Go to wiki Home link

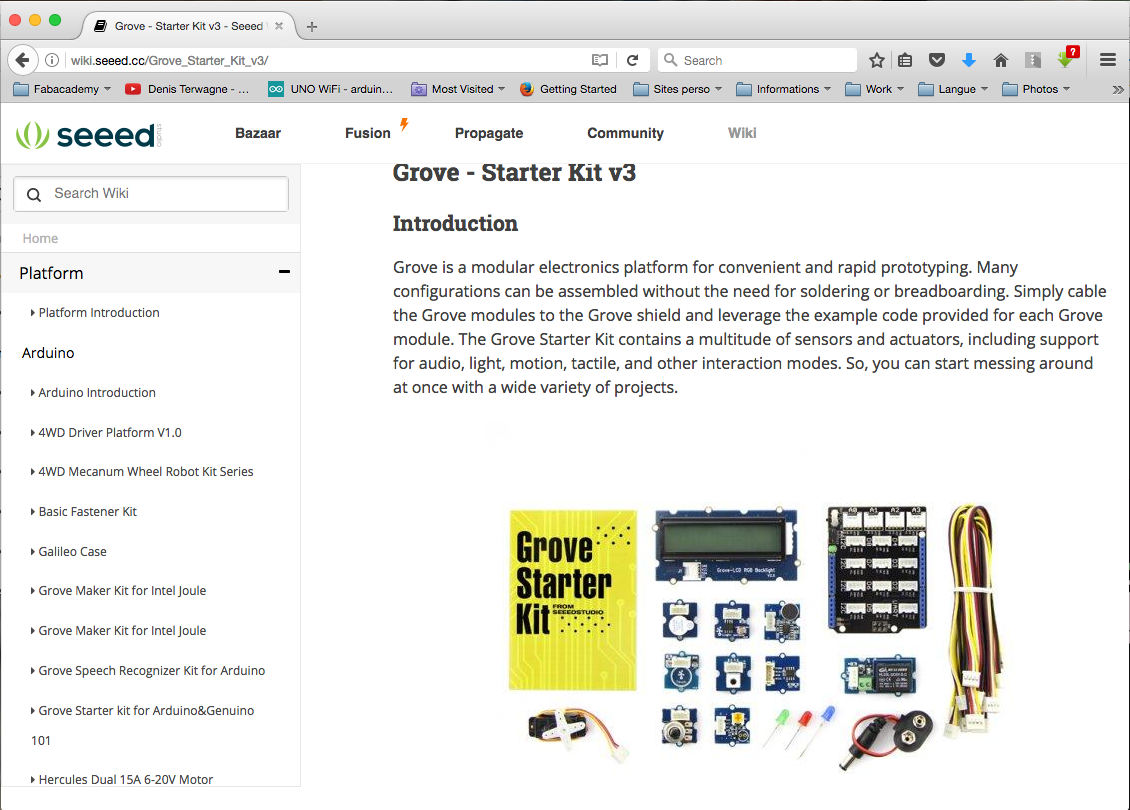[x=40, y=239]
